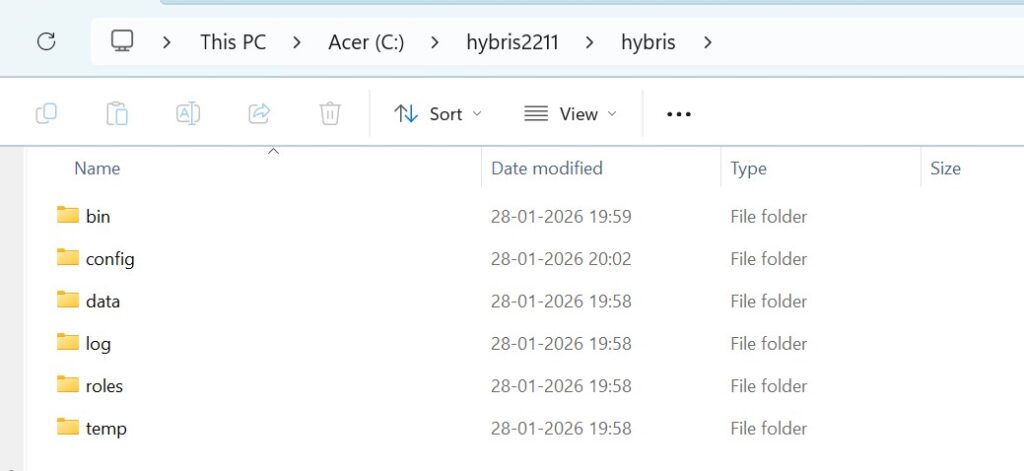
Task: Select the config folder name
Action: point(110,259)
